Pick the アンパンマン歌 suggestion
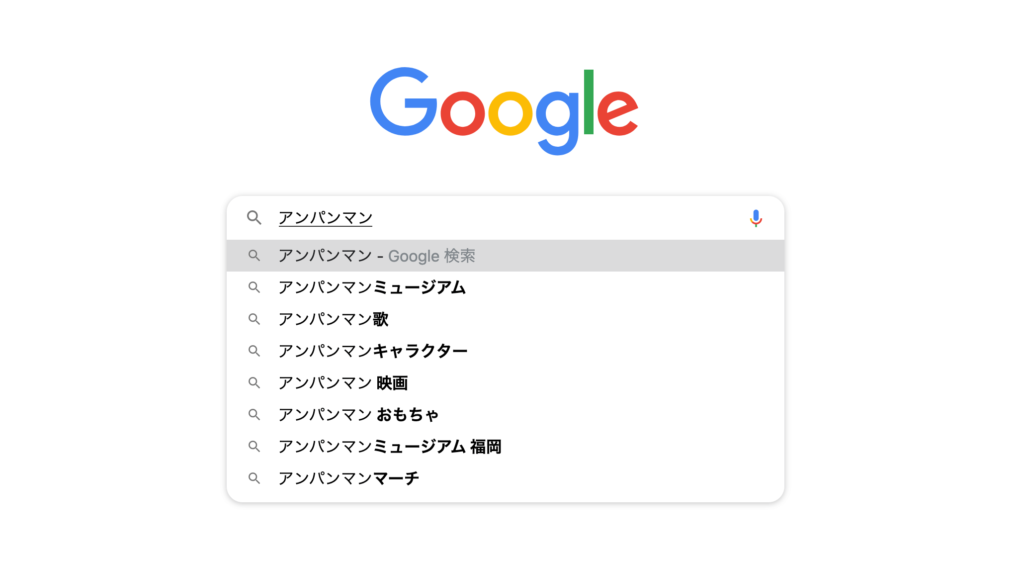The image size is (1024, 561). [x=505, y=319]
